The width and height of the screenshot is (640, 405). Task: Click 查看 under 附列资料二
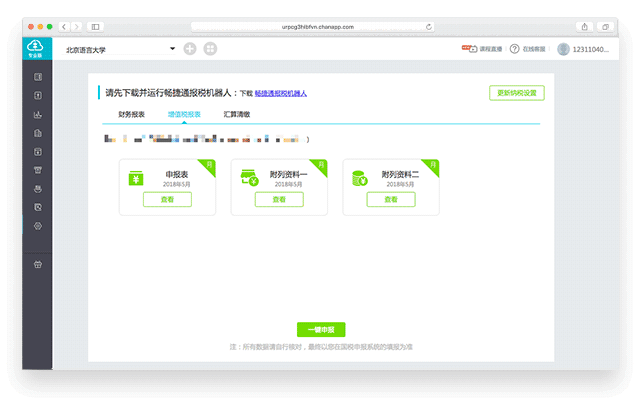pyautogui.click(x=390, y=200)
